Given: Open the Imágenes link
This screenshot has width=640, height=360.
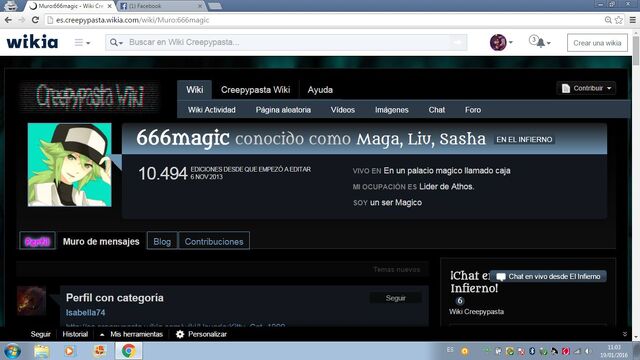Looking at the screenshot, I should click(x=391, y=110).
